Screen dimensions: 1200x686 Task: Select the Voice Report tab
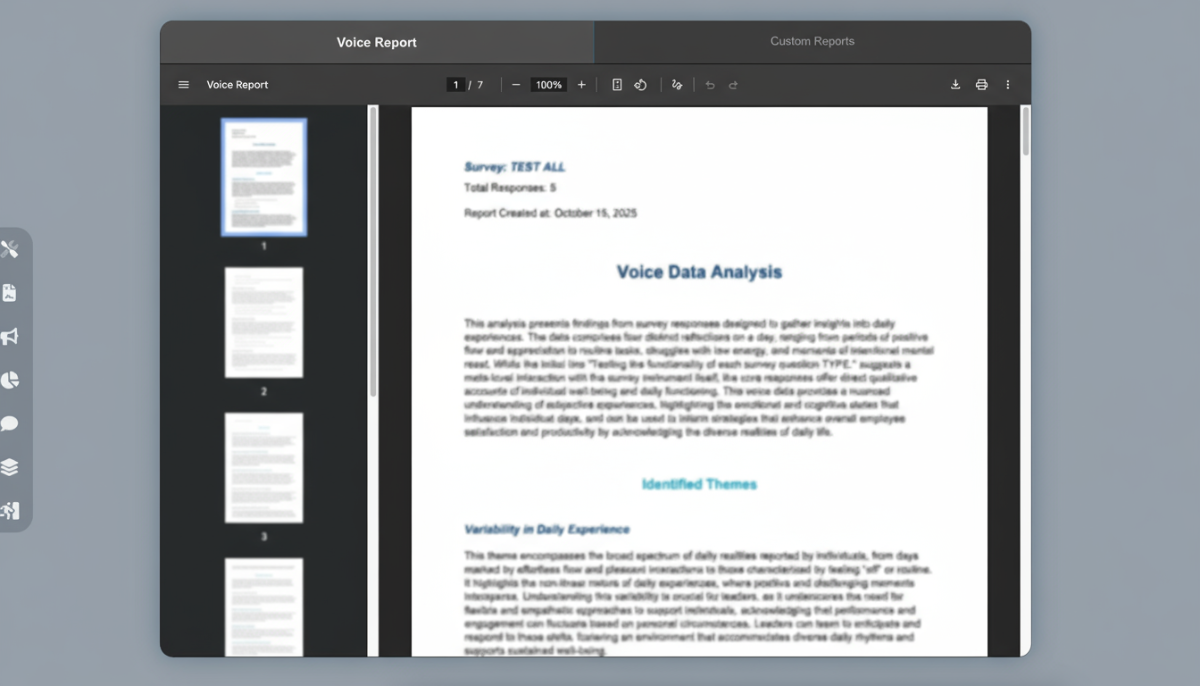(377, 42)
